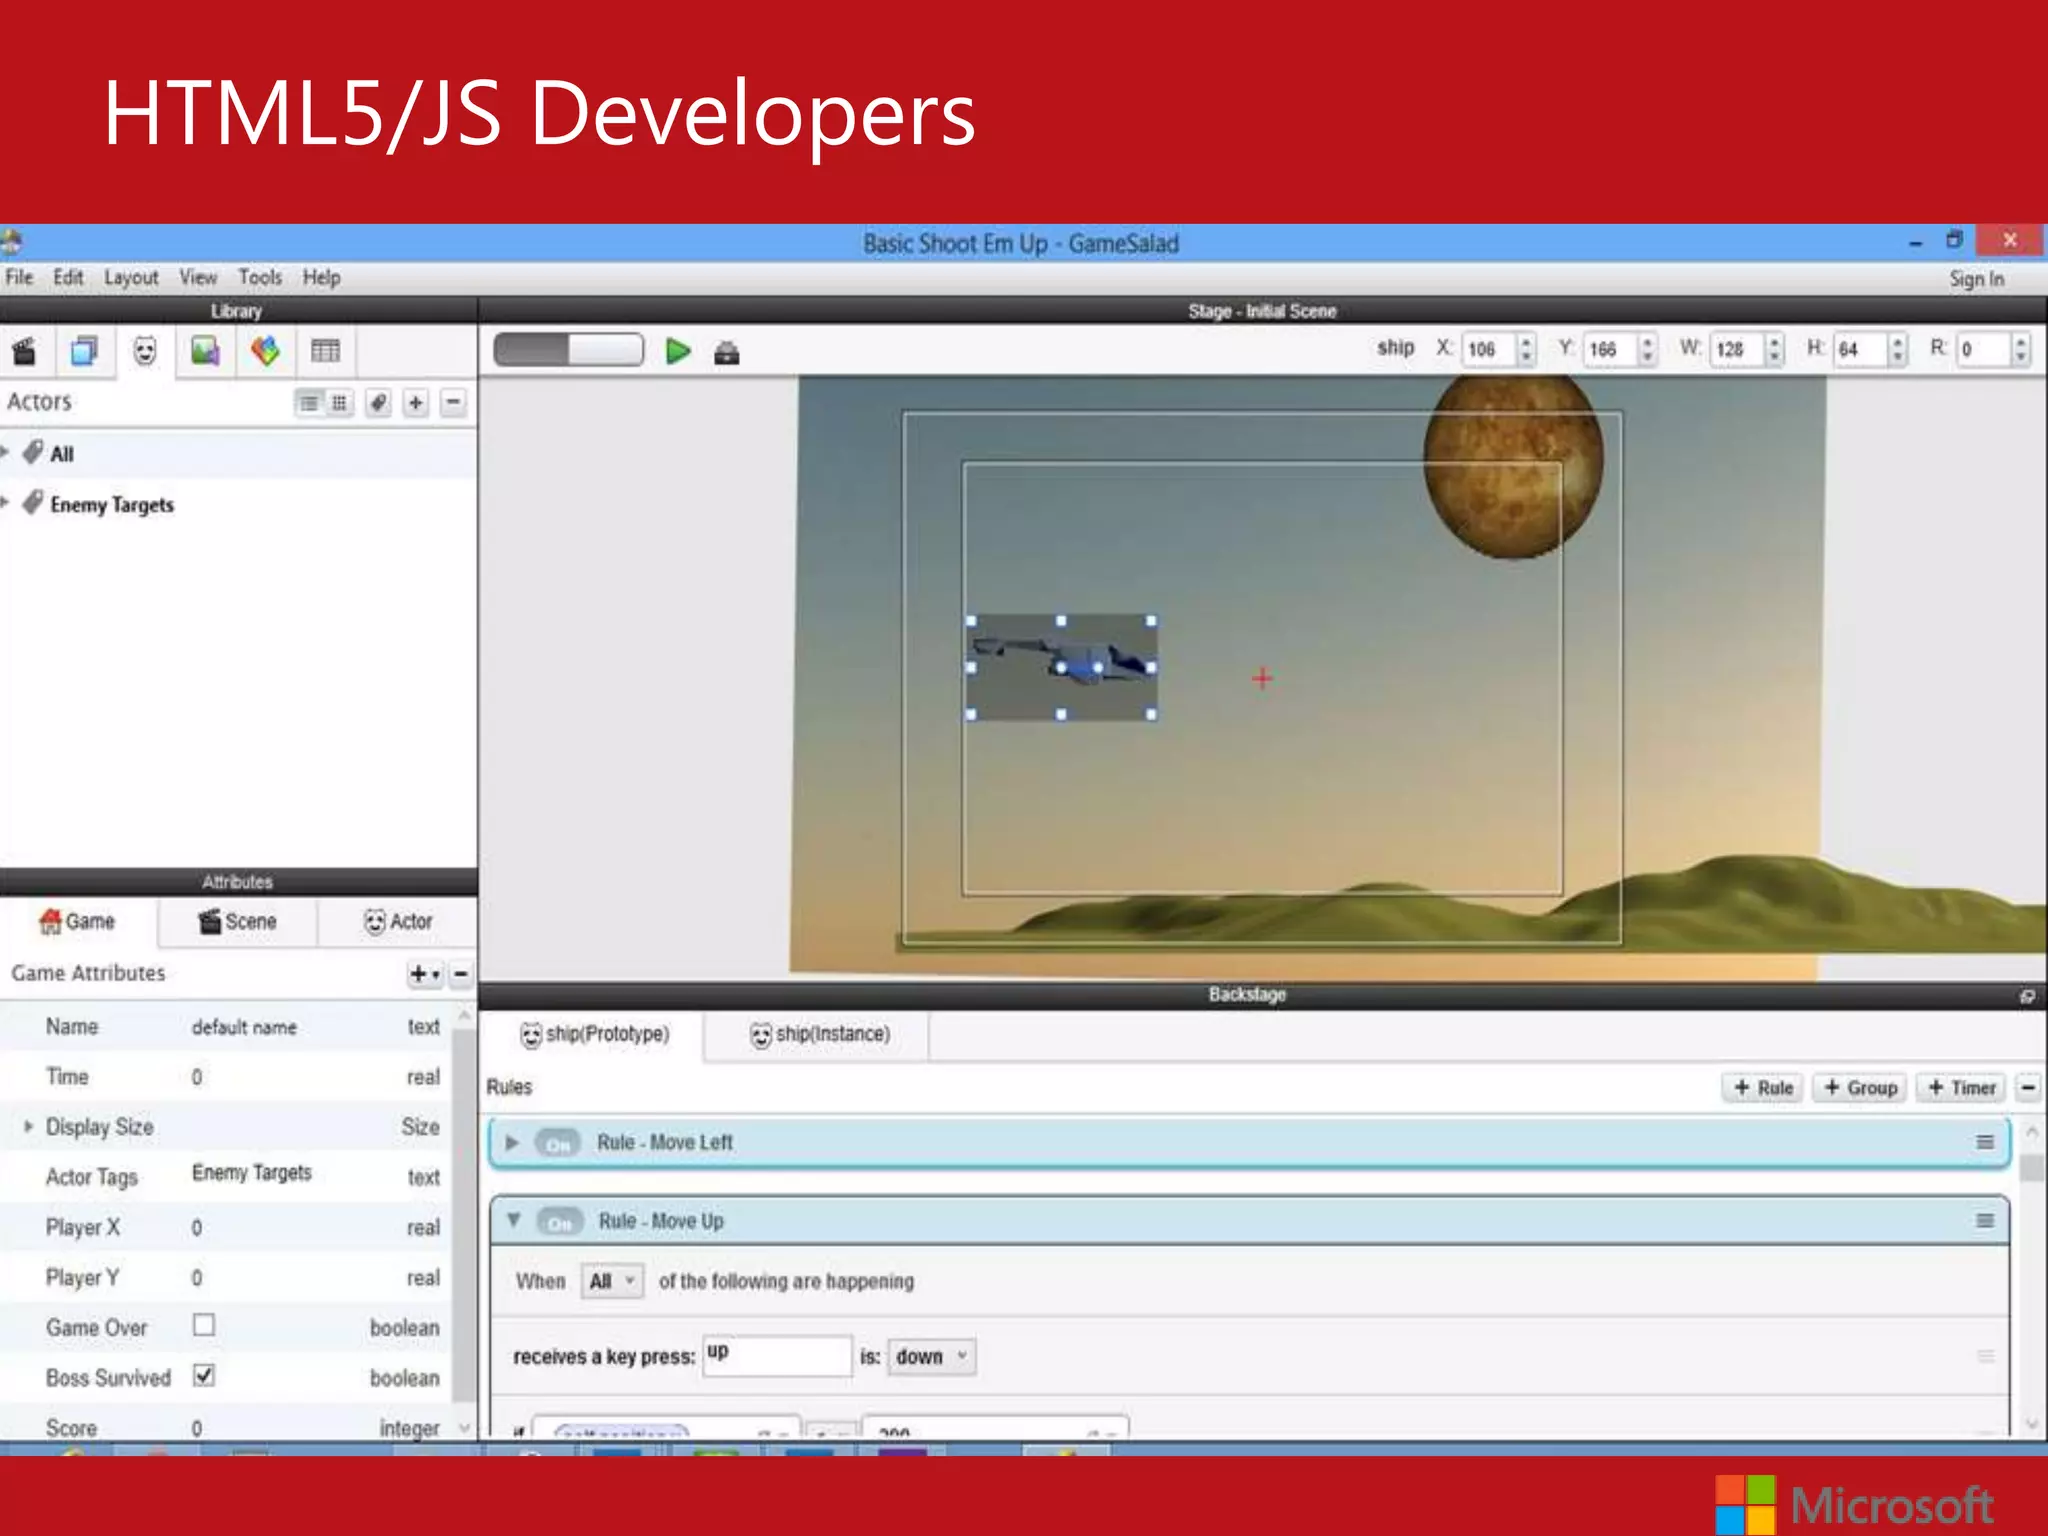The width and height of the screenshot is (2048, 1536).
Task: Adjust the R rotation stepper
Action: pyautogui.click(x=2021, y=349)
